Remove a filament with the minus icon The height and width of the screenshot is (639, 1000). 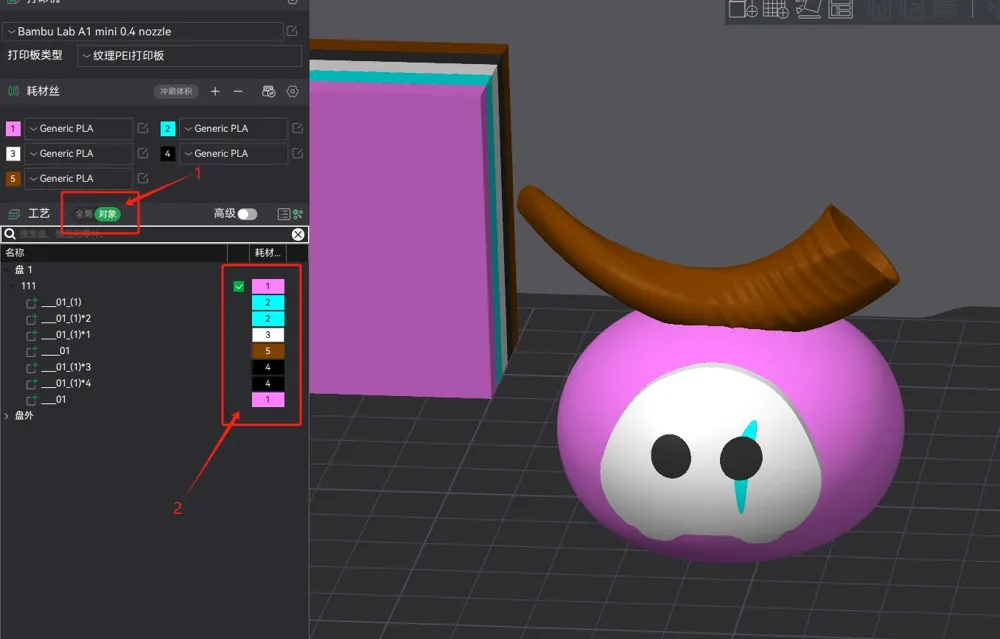[x=238, y=91]
